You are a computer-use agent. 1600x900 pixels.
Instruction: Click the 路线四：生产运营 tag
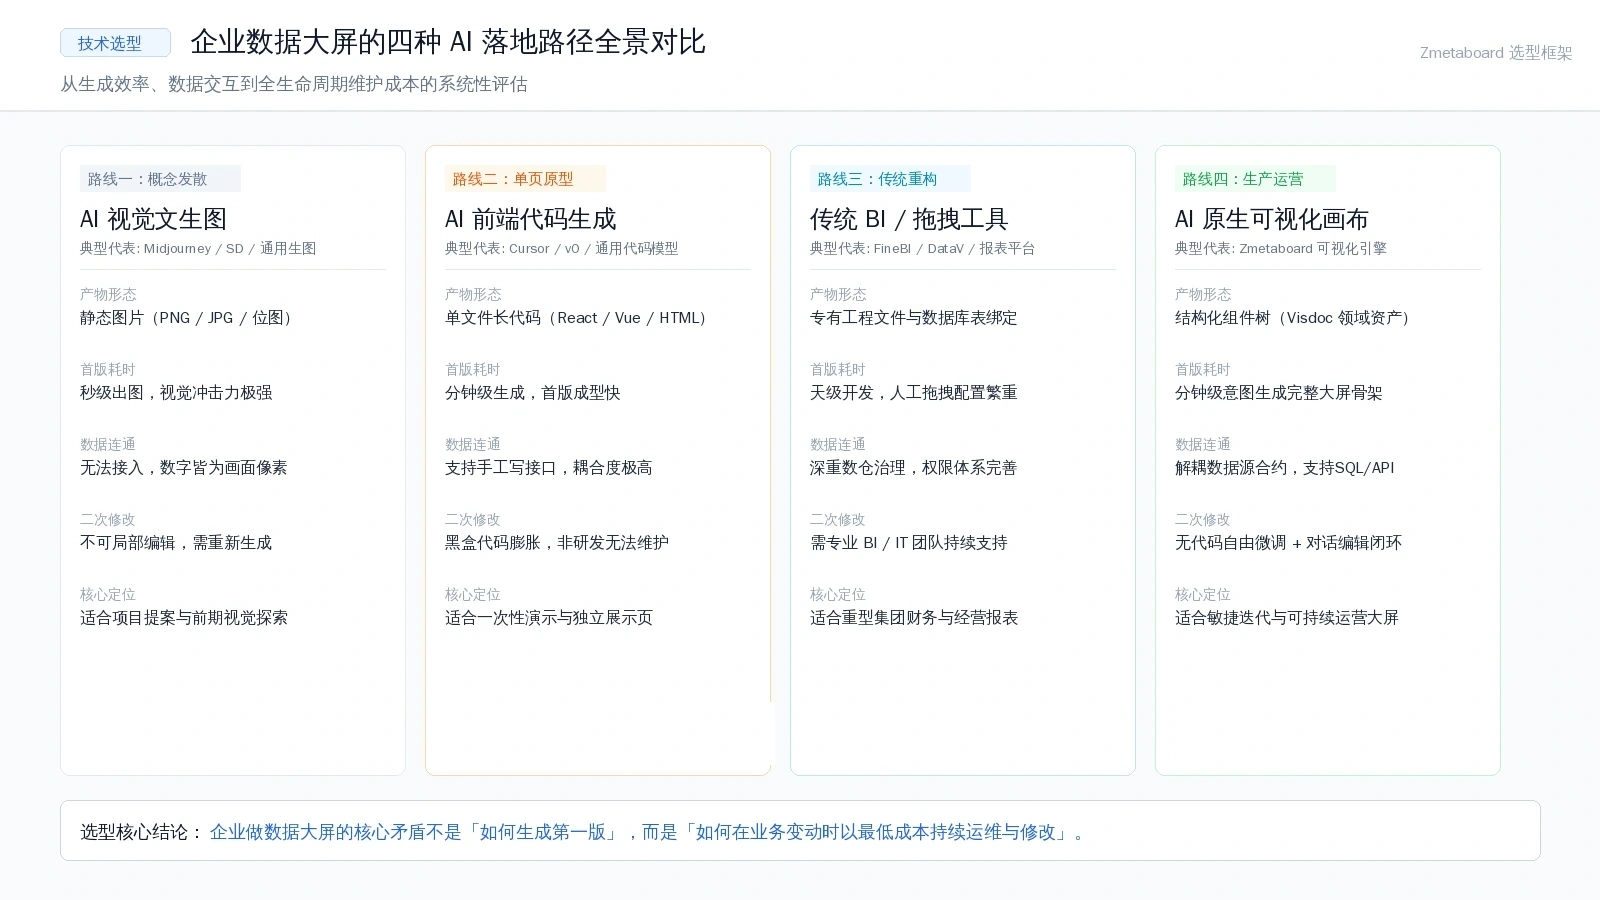click(x=1255, y=179)
